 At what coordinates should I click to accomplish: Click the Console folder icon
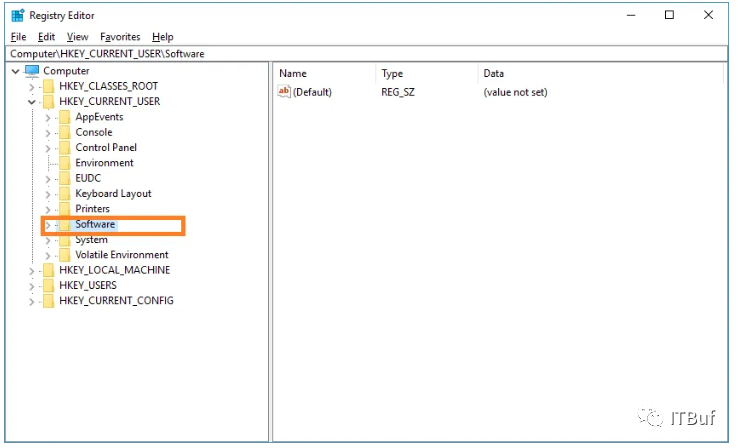(x=64, y=133)
